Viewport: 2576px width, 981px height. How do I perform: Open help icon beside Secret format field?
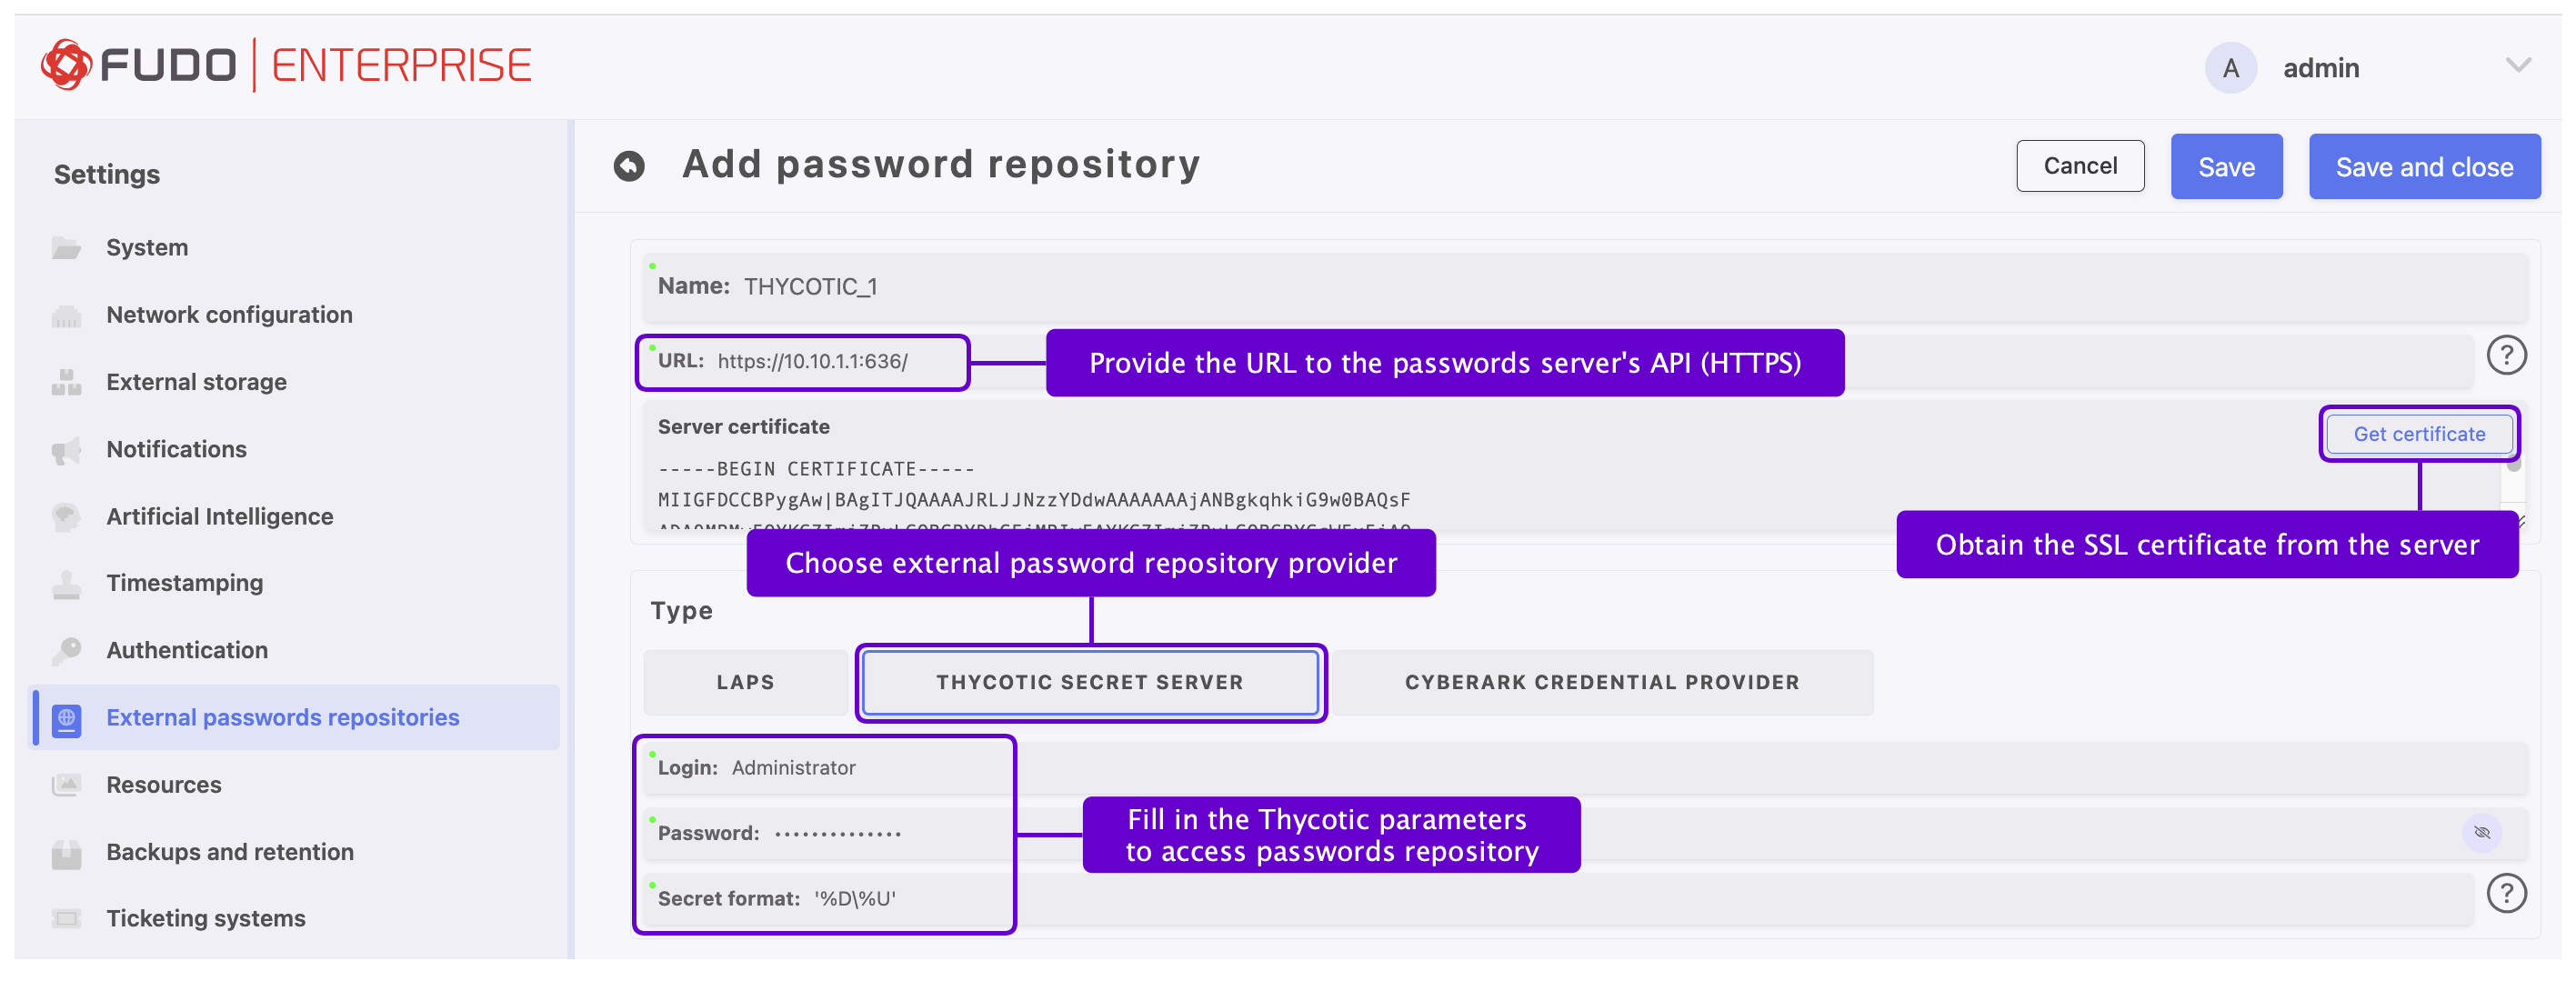coord(2506,893)
